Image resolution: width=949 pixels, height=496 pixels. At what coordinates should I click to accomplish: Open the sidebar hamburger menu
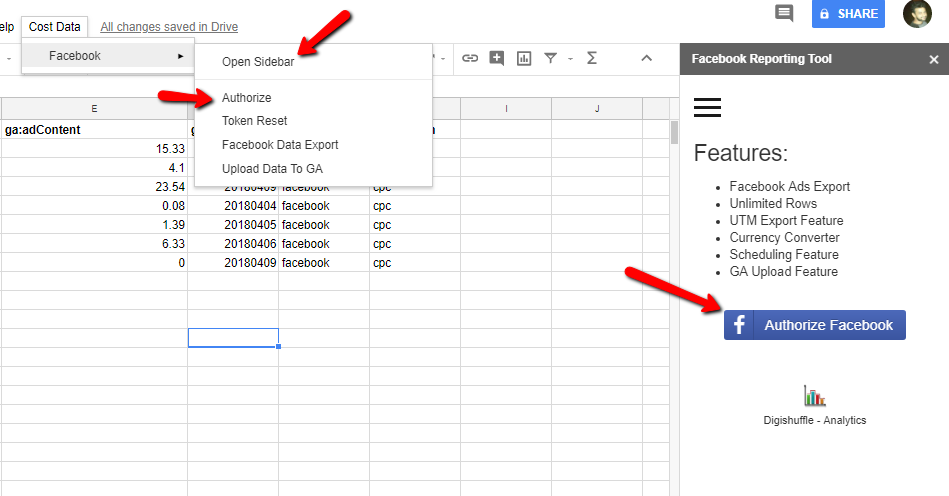coord(707,107)
